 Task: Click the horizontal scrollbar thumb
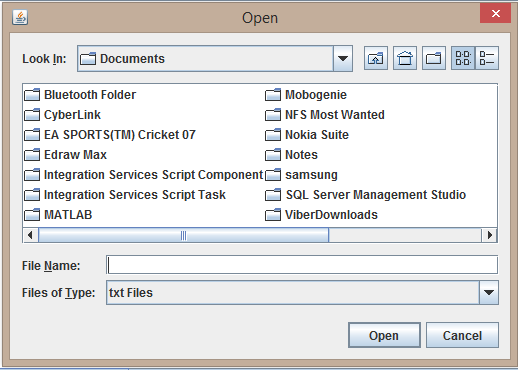coord(183,235)
